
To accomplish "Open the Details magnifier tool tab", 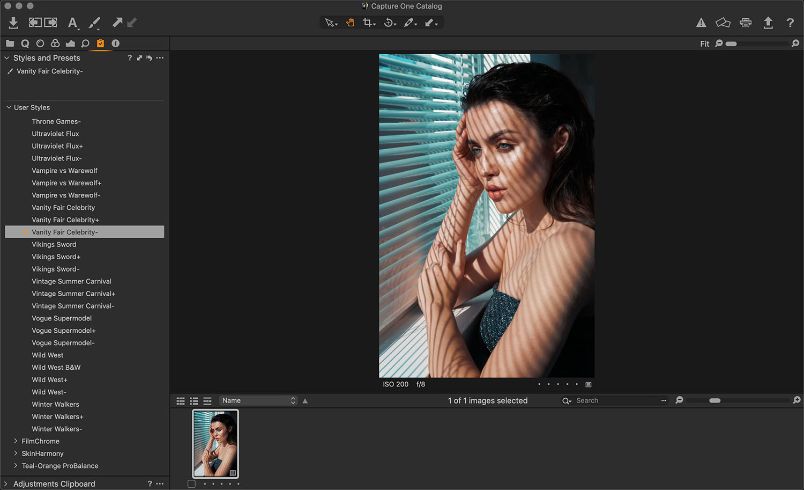I will pos(85,44).
